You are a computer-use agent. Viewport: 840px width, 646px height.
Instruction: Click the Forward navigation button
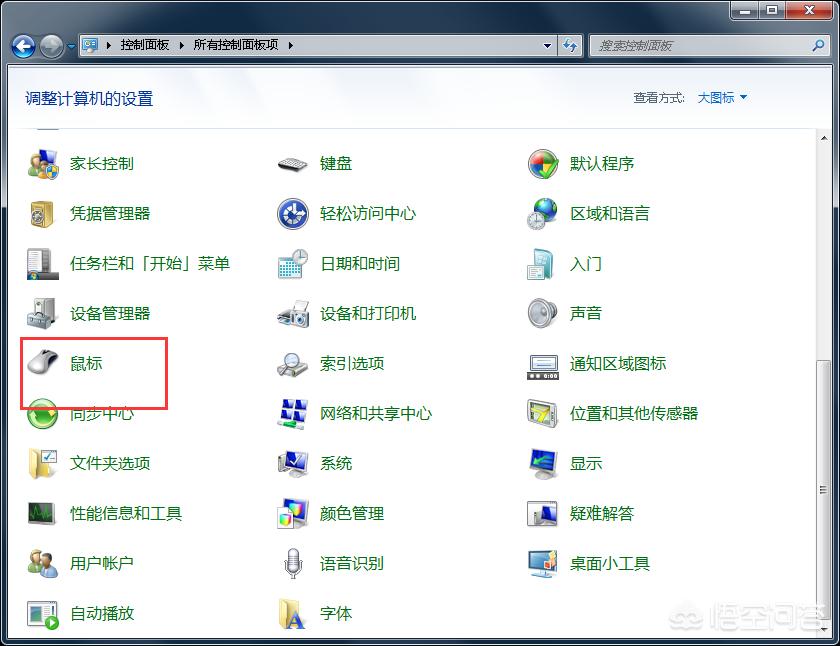[x=51, y=47]
